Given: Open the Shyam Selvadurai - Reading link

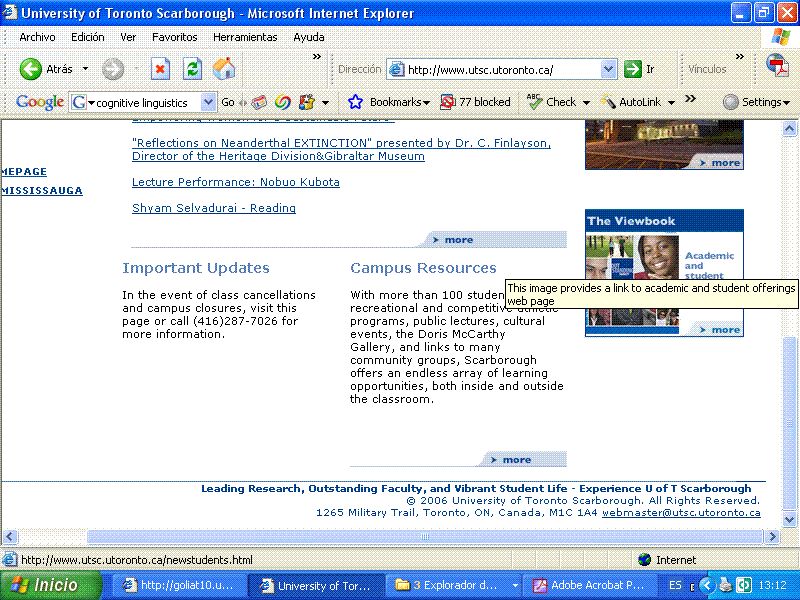Looking at the screenshot, I should tap(214, 208).
